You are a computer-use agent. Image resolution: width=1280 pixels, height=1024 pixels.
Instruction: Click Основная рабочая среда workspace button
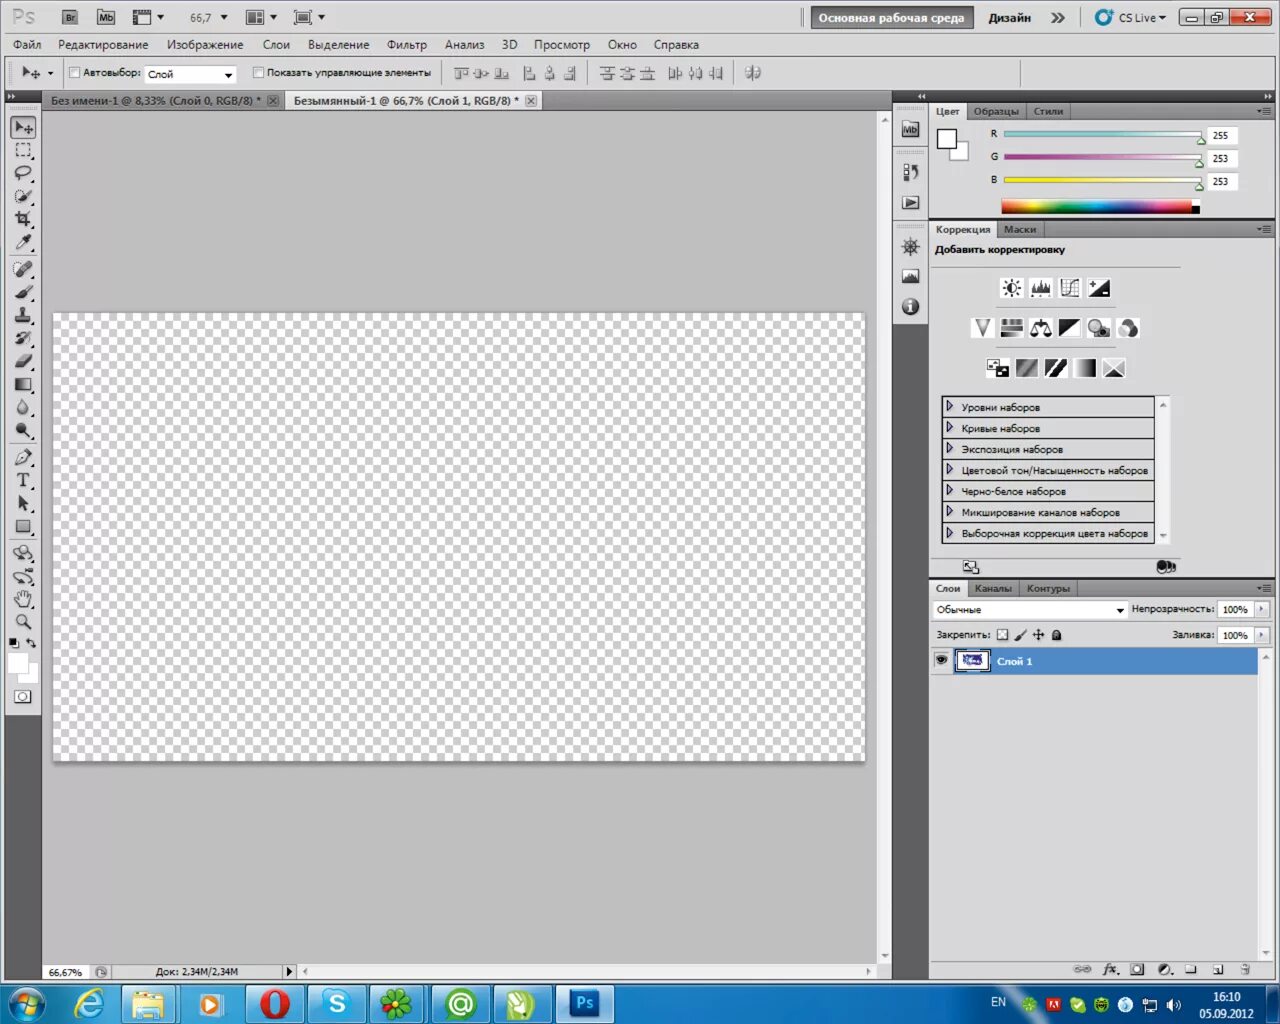pos(891,17)
